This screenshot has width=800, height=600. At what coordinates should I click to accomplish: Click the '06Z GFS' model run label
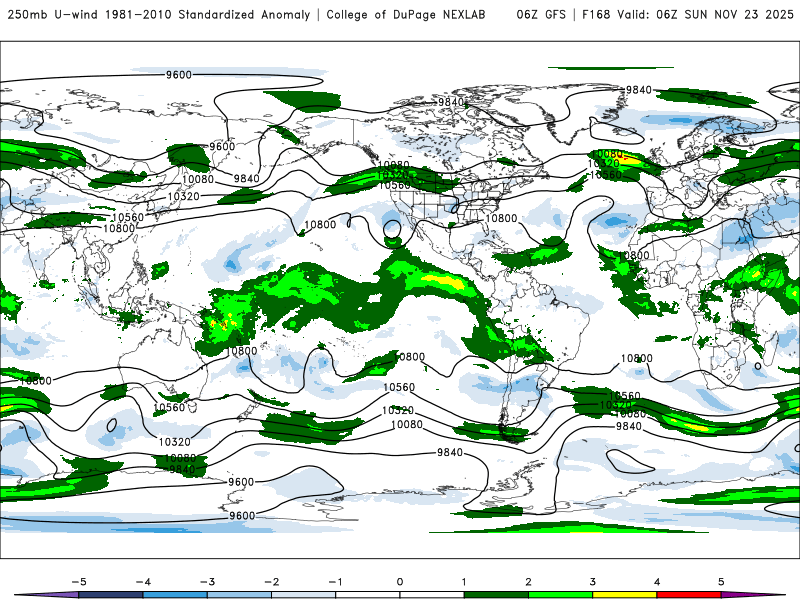(x=541, y=15)
